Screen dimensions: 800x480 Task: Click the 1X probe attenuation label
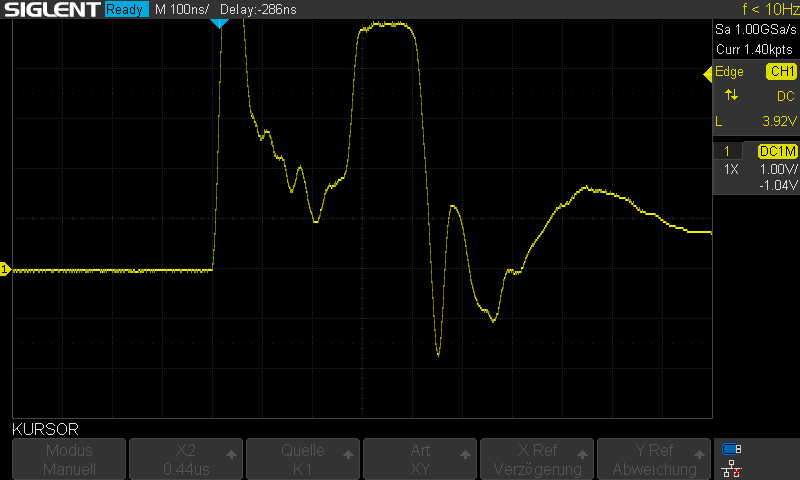[731, 169]
